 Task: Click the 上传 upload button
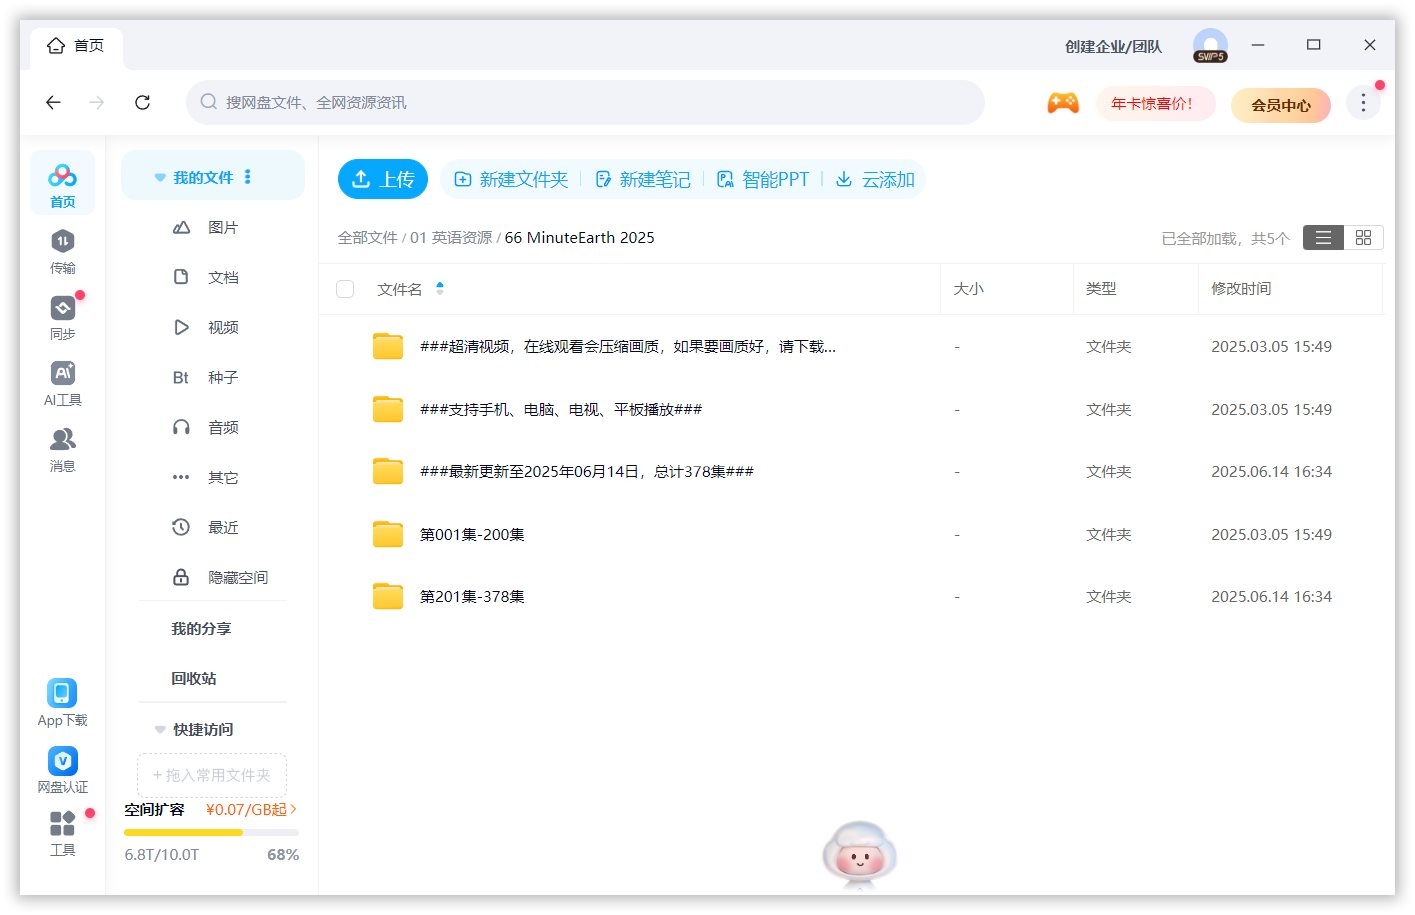(383, 179)
